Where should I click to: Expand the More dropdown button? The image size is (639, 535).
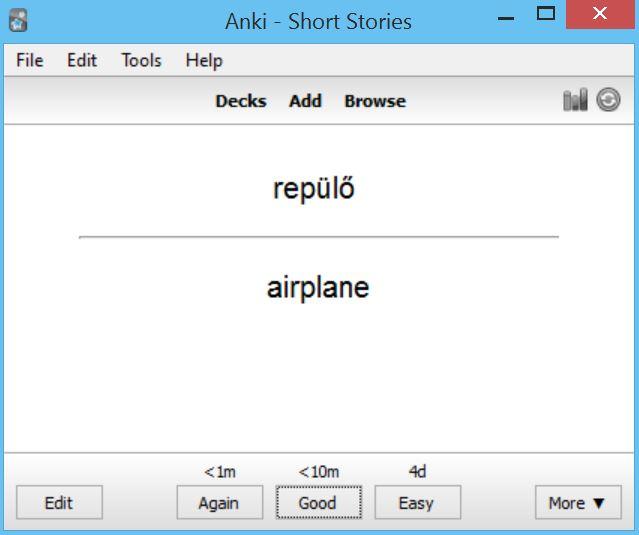click(x=578, y=502)
